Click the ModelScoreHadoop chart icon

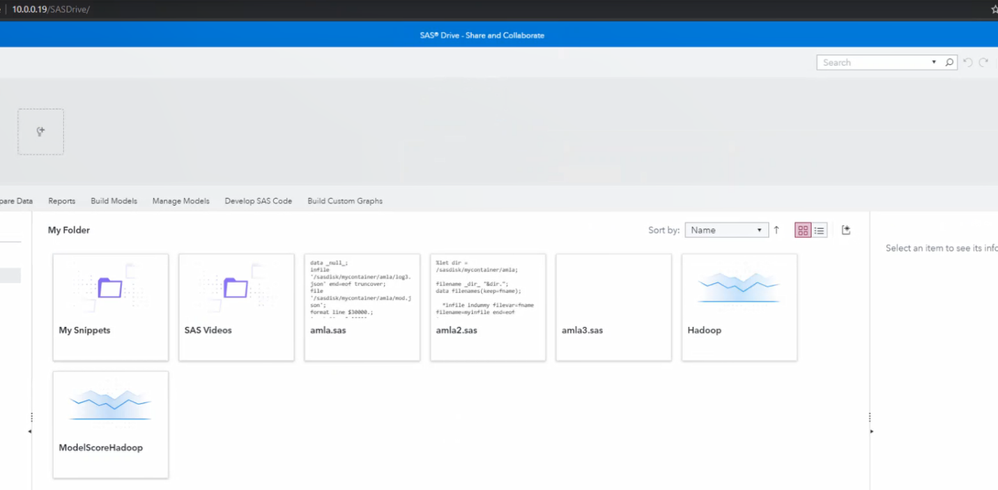tap(110, 404)
